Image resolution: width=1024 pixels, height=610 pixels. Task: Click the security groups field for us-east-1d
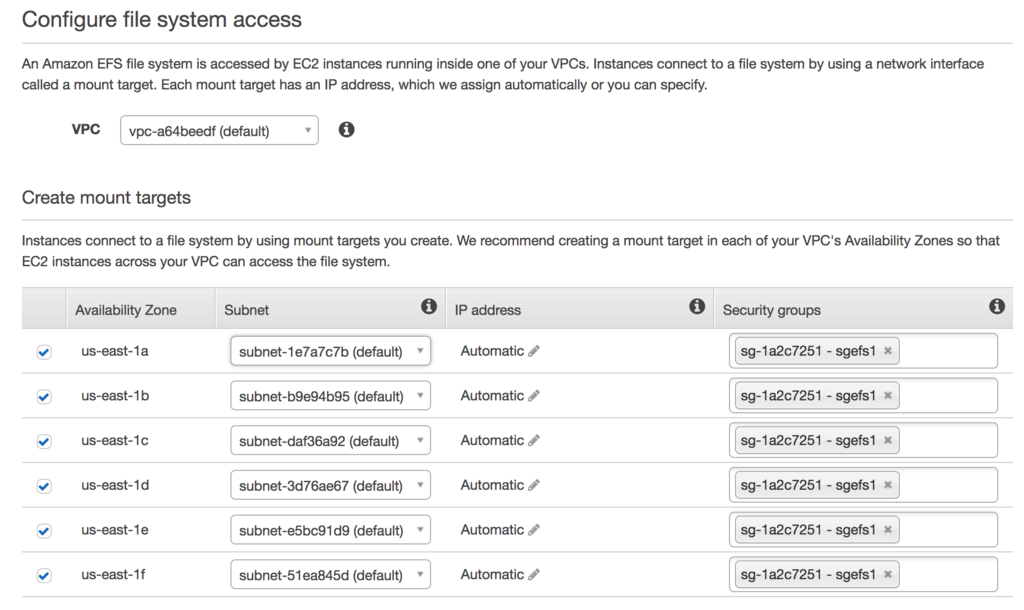click(947, 486)
